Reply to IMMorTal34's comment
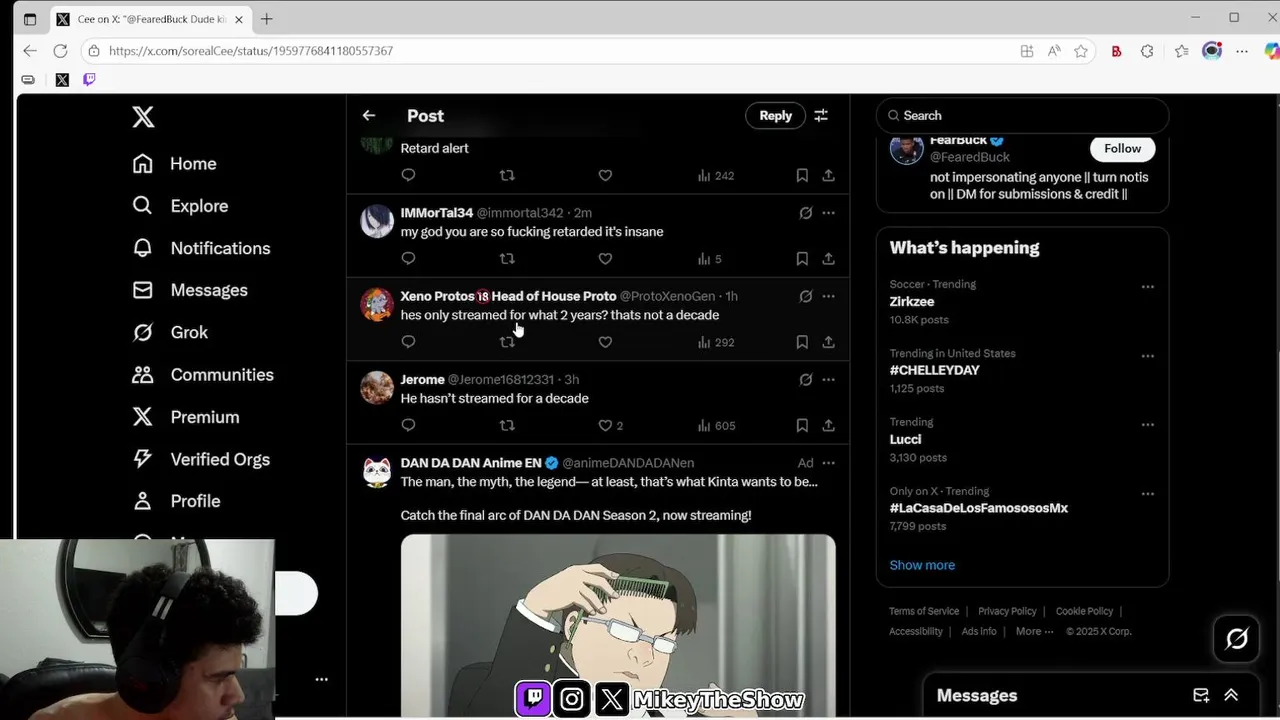Image resolution: width=1280 pixels, height=720 pixels. click(x=408, y=259)
